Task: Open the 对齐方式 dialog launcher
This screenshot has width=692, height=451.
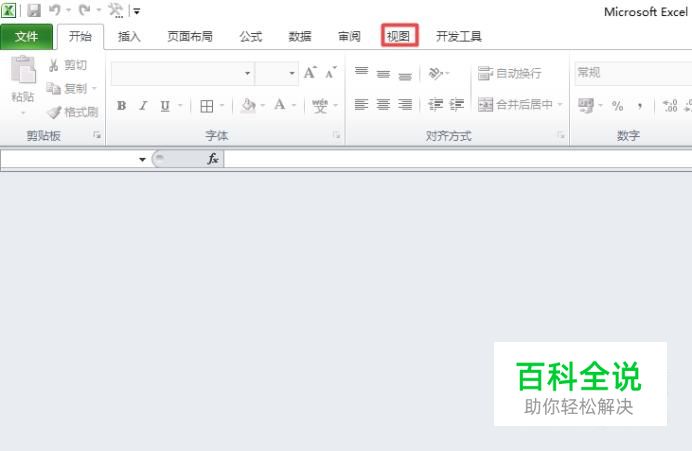Action: pyautogui.click(x=561, y=135)
